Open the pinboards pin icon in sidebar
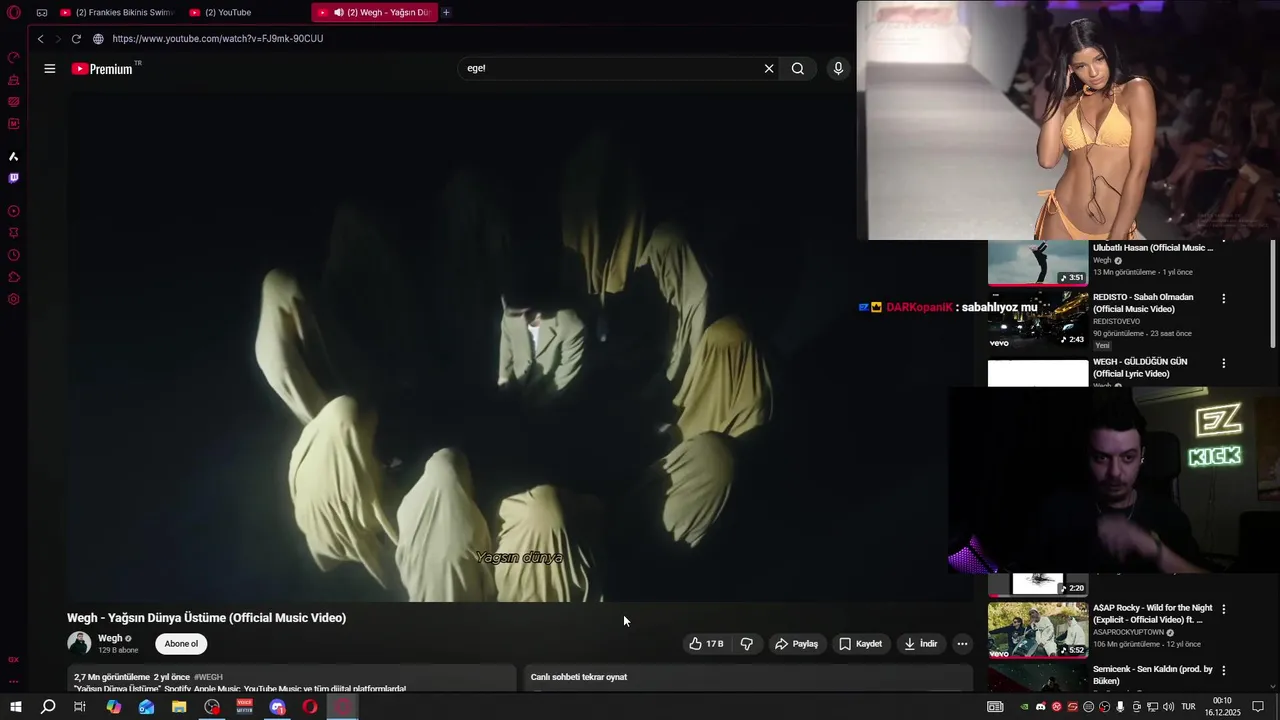The width and height of the screenshot is (1280, 720). pos(14,233)
